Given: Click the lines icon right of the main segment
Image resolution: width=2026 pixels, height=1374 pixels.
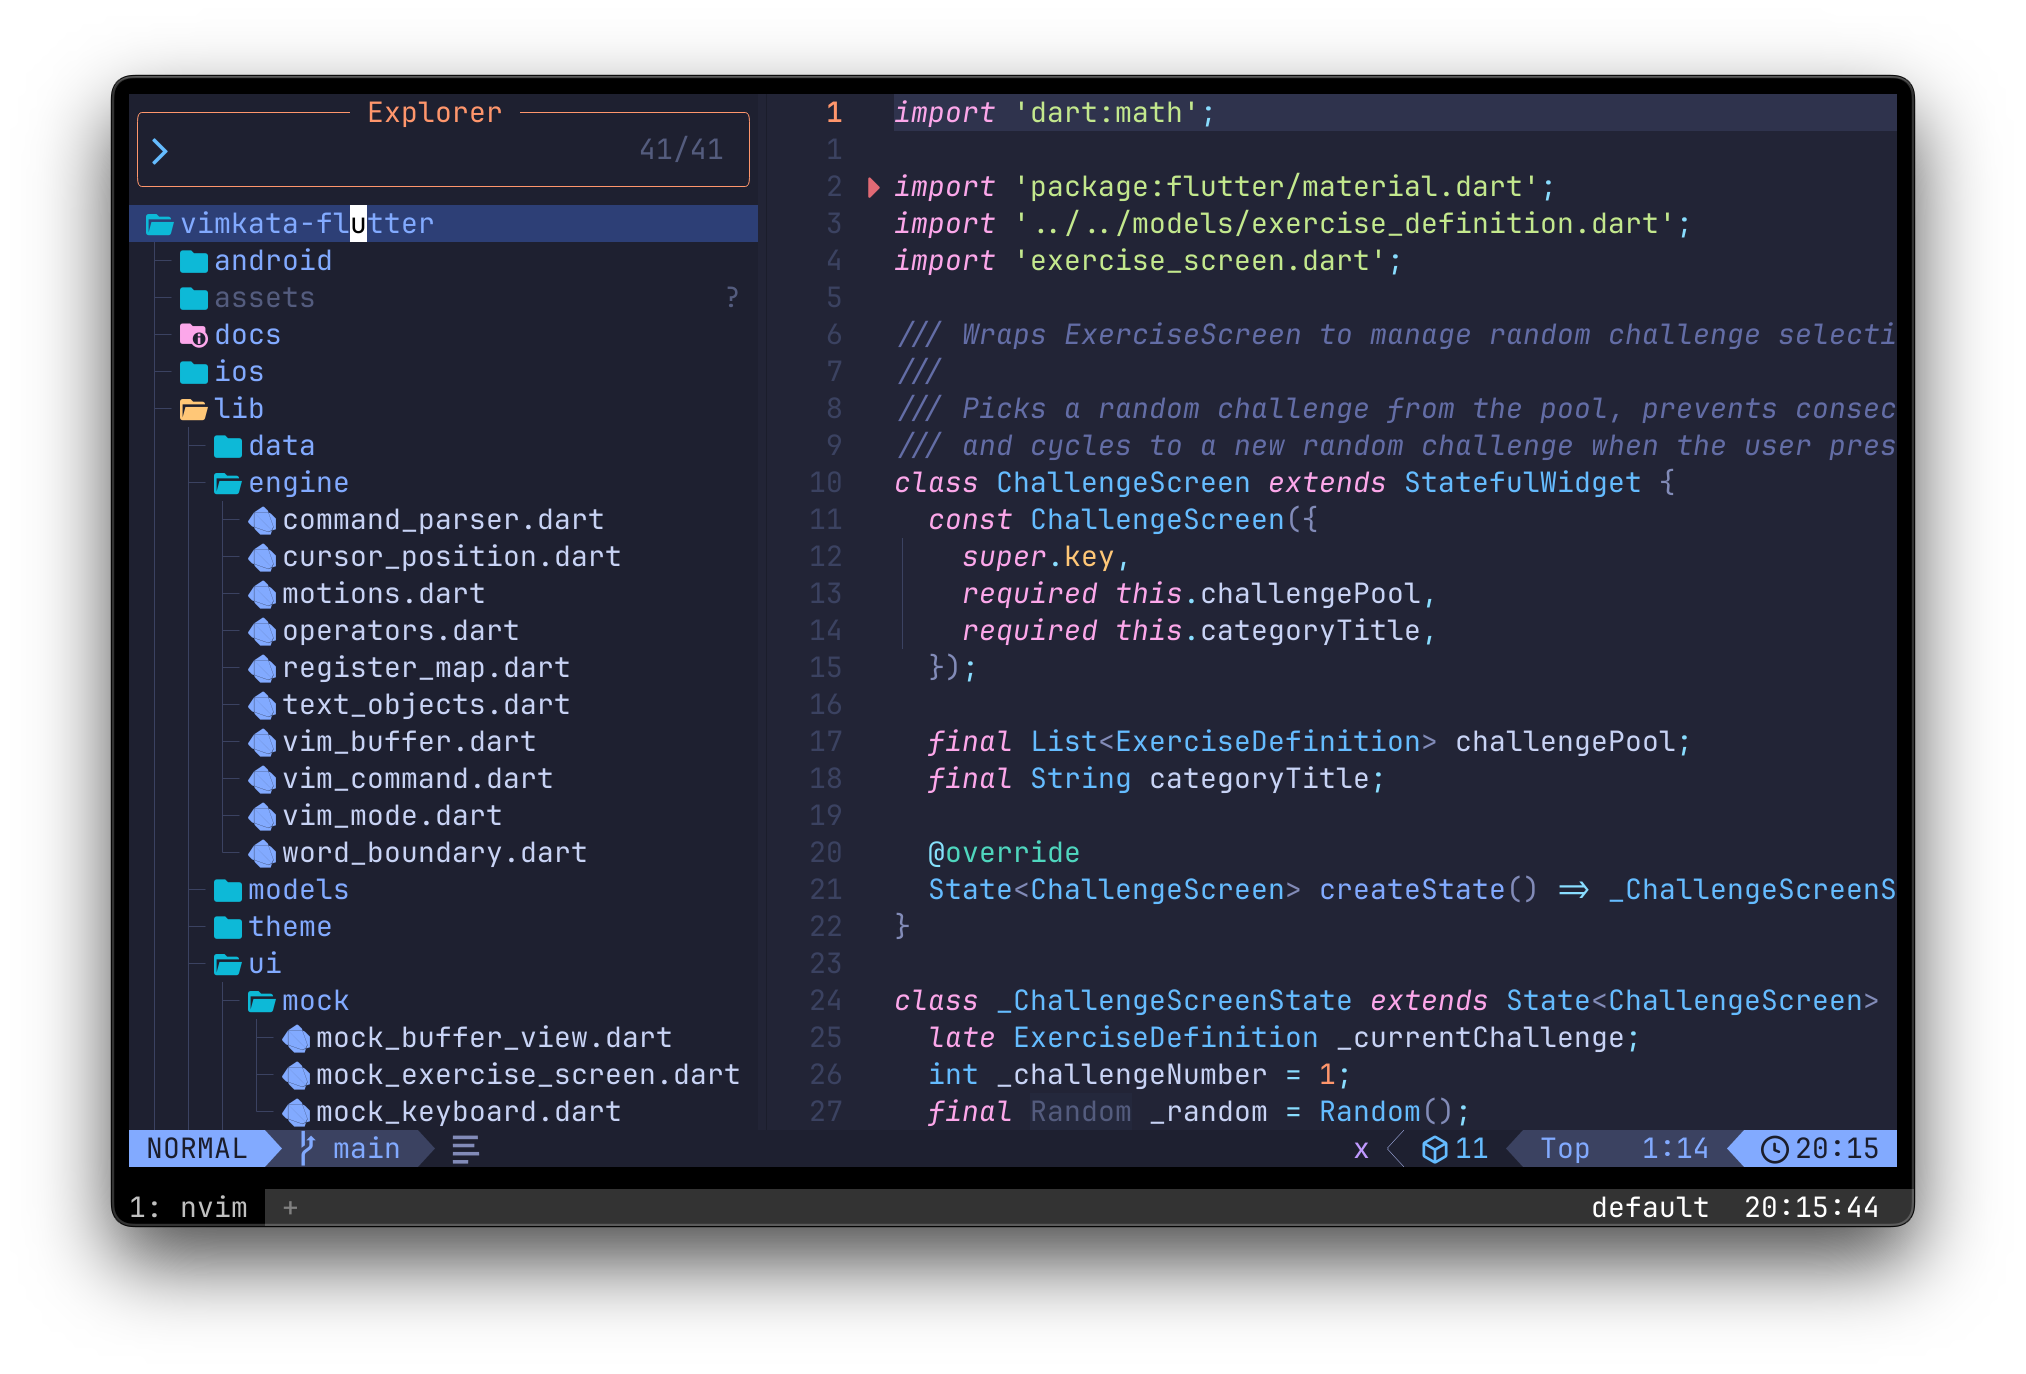Looking at the screenshot, I should 464,1148.
